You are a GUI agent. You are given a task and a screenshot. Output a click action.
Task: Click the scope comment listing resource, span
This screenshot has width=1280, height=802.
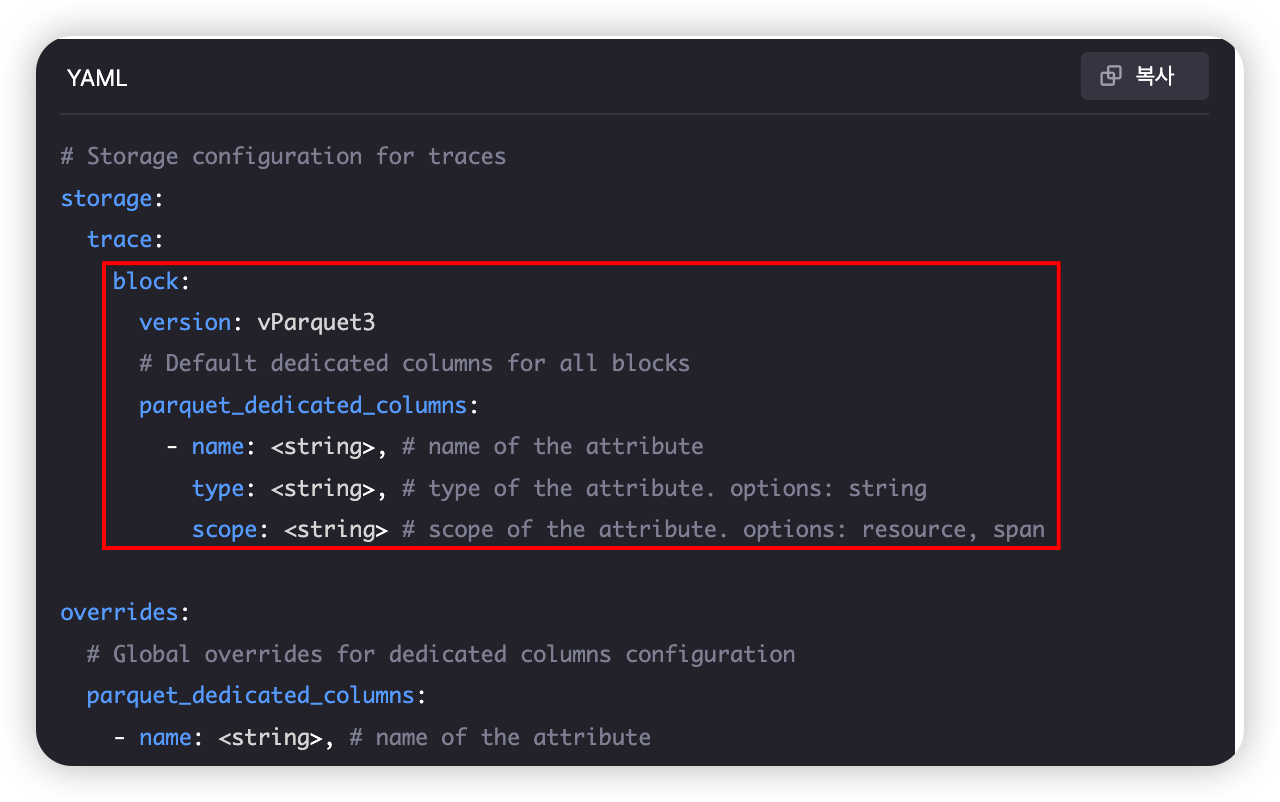pos(723,529)
